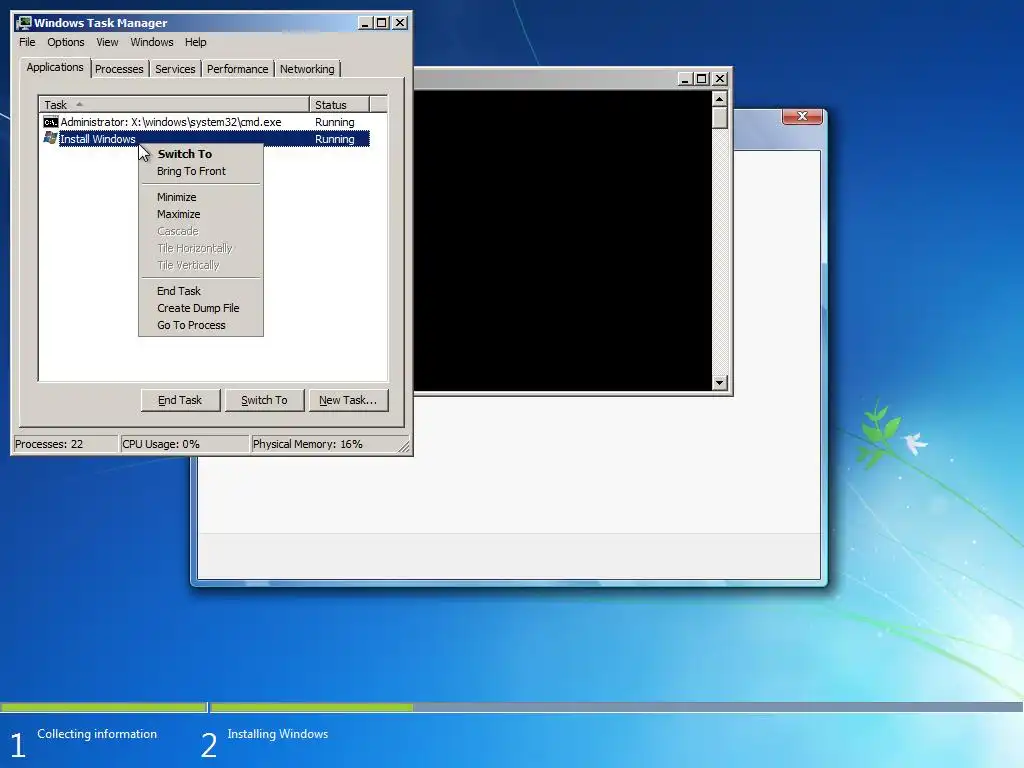Image resolution: width=1024 pixels, height=768 pixels.
Task: Maximize the command prompt window
Action: (701, 78)
